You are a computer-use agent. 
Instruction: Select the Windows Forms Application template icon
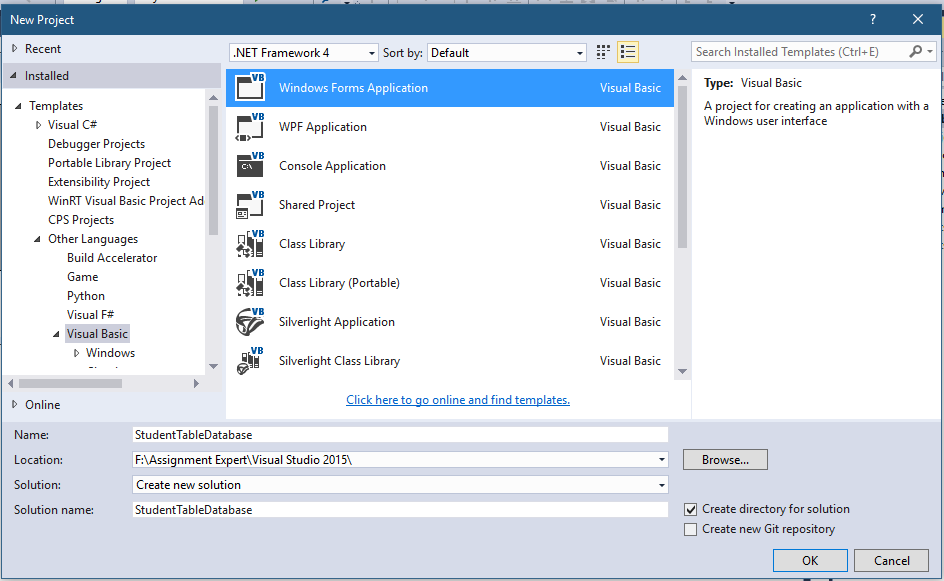pyautogui.click(x=249, y=88)
